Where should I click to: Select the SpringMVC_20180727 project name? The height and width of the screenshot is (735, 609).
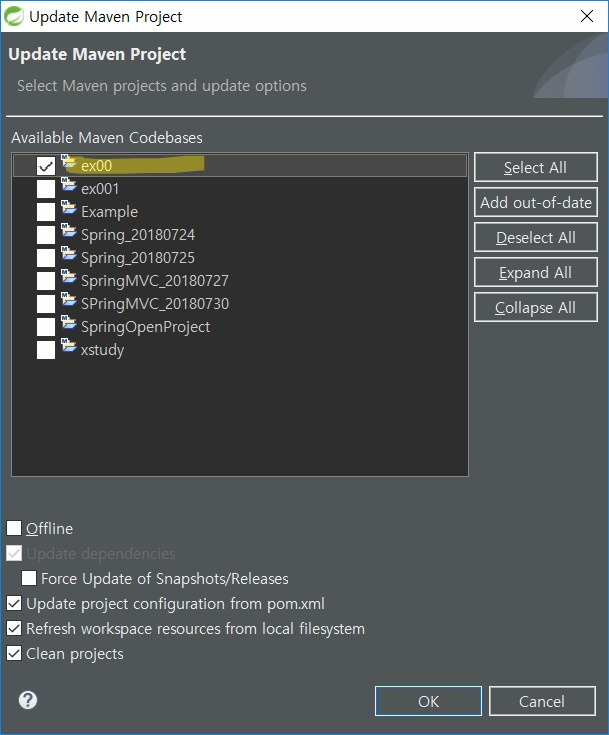point(154,281)
